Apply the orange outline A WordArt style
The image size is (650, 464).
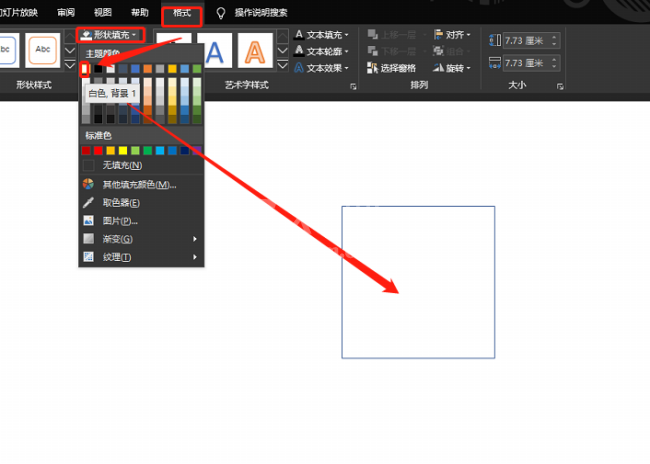(x=255, y=51)
